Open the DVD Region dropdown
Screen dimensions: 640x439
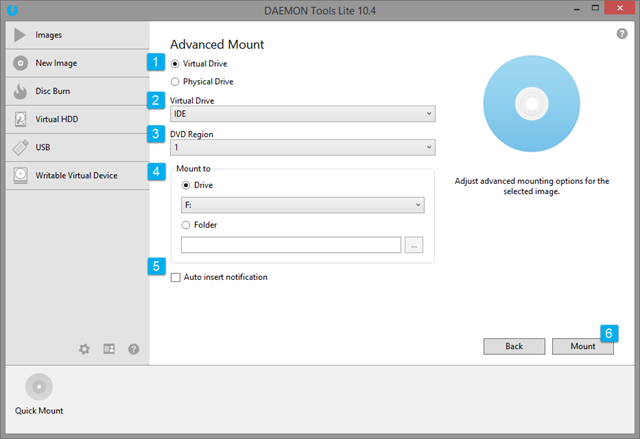click(303, 147)
